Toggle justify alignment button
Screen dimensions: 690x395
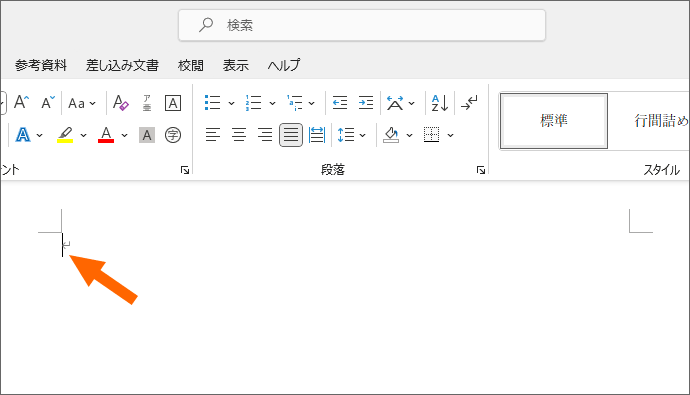291,135
